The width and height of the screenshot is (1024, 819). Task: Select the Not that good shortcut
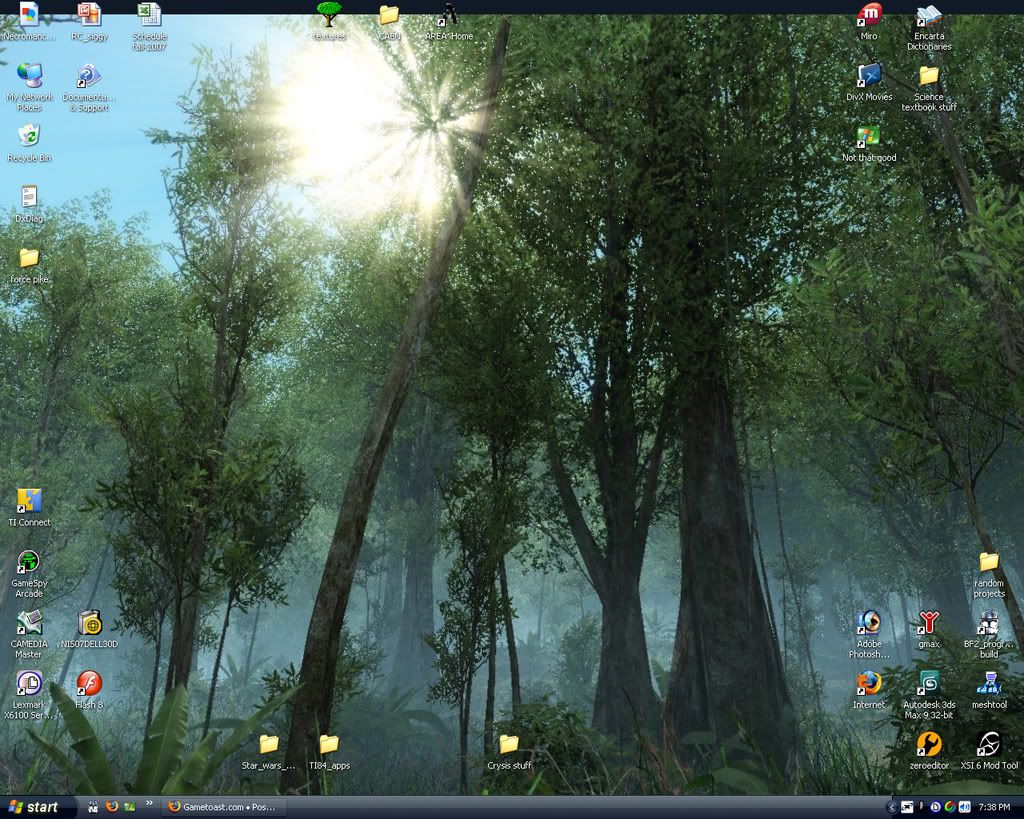click(869, 143)
